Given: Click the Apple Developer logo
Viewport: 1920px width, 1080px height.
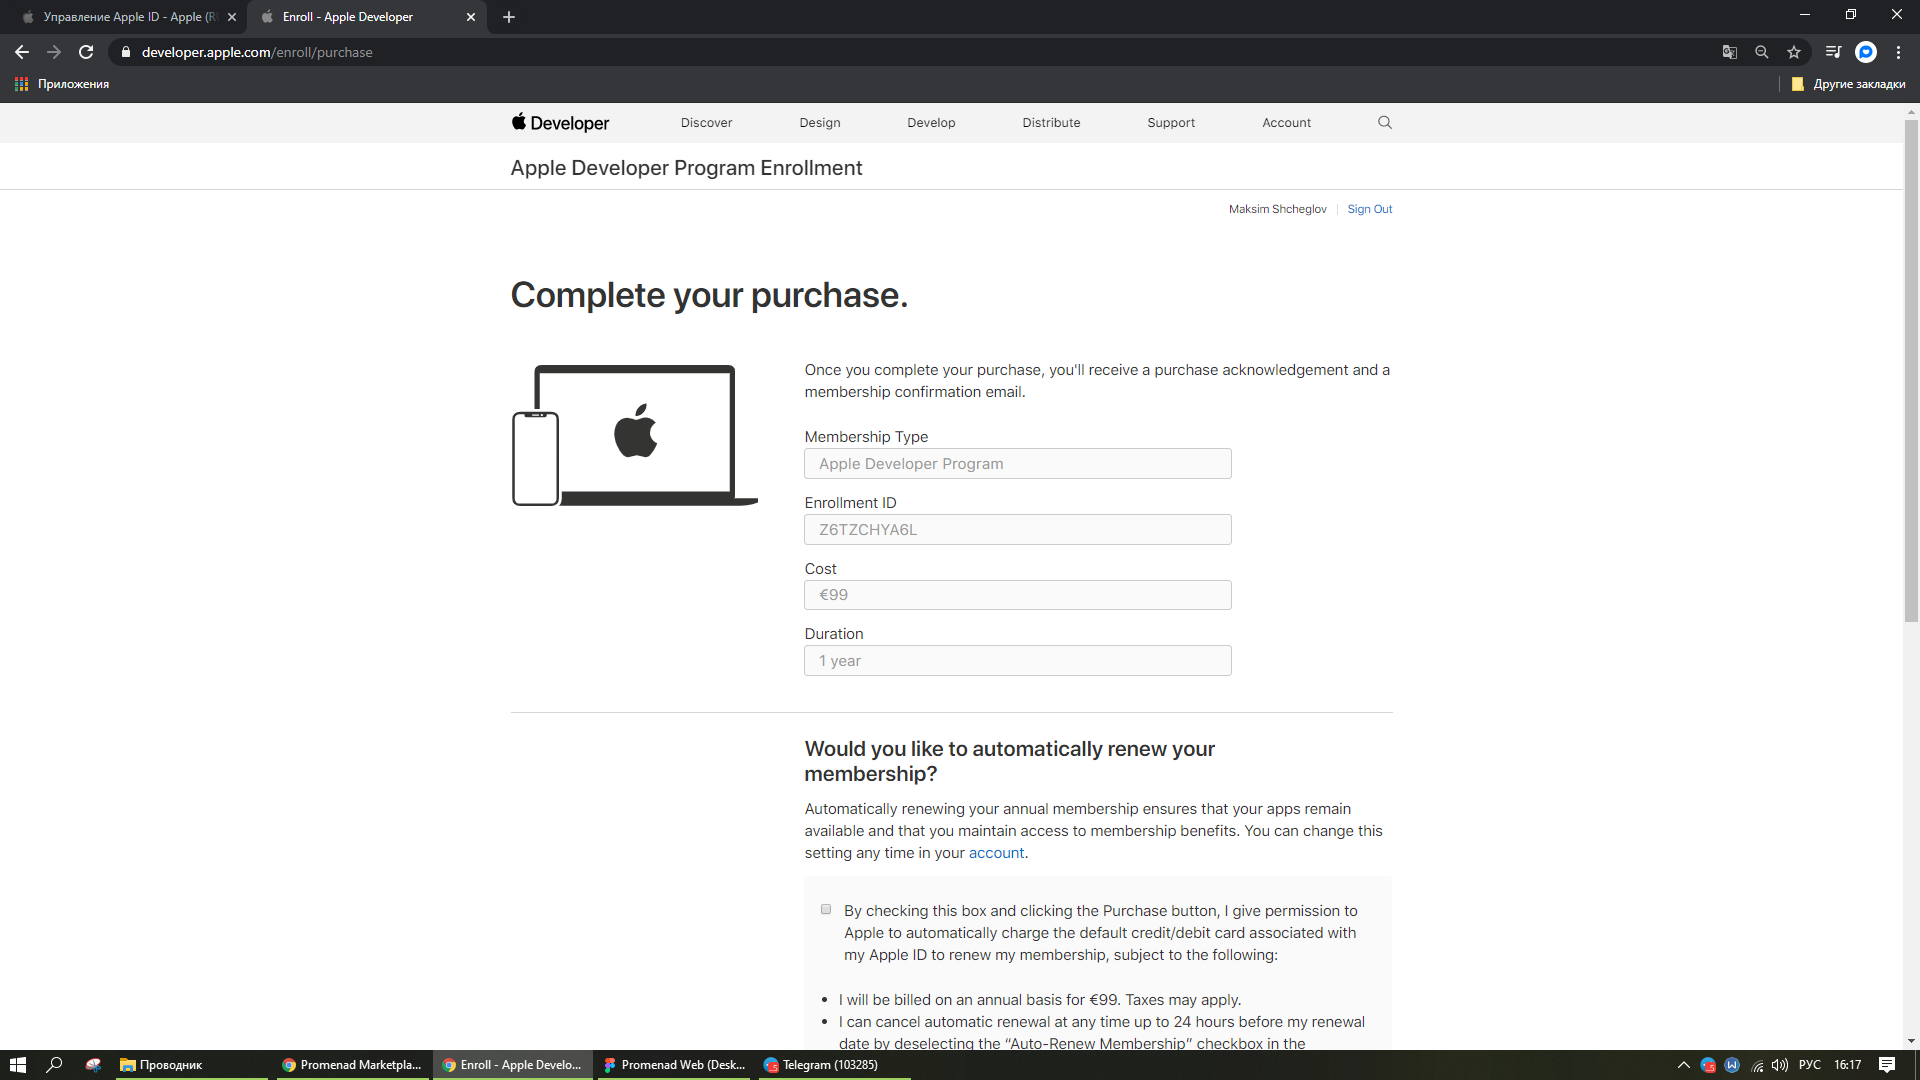Looking at the screenshot, I should (x=560, y=123).
